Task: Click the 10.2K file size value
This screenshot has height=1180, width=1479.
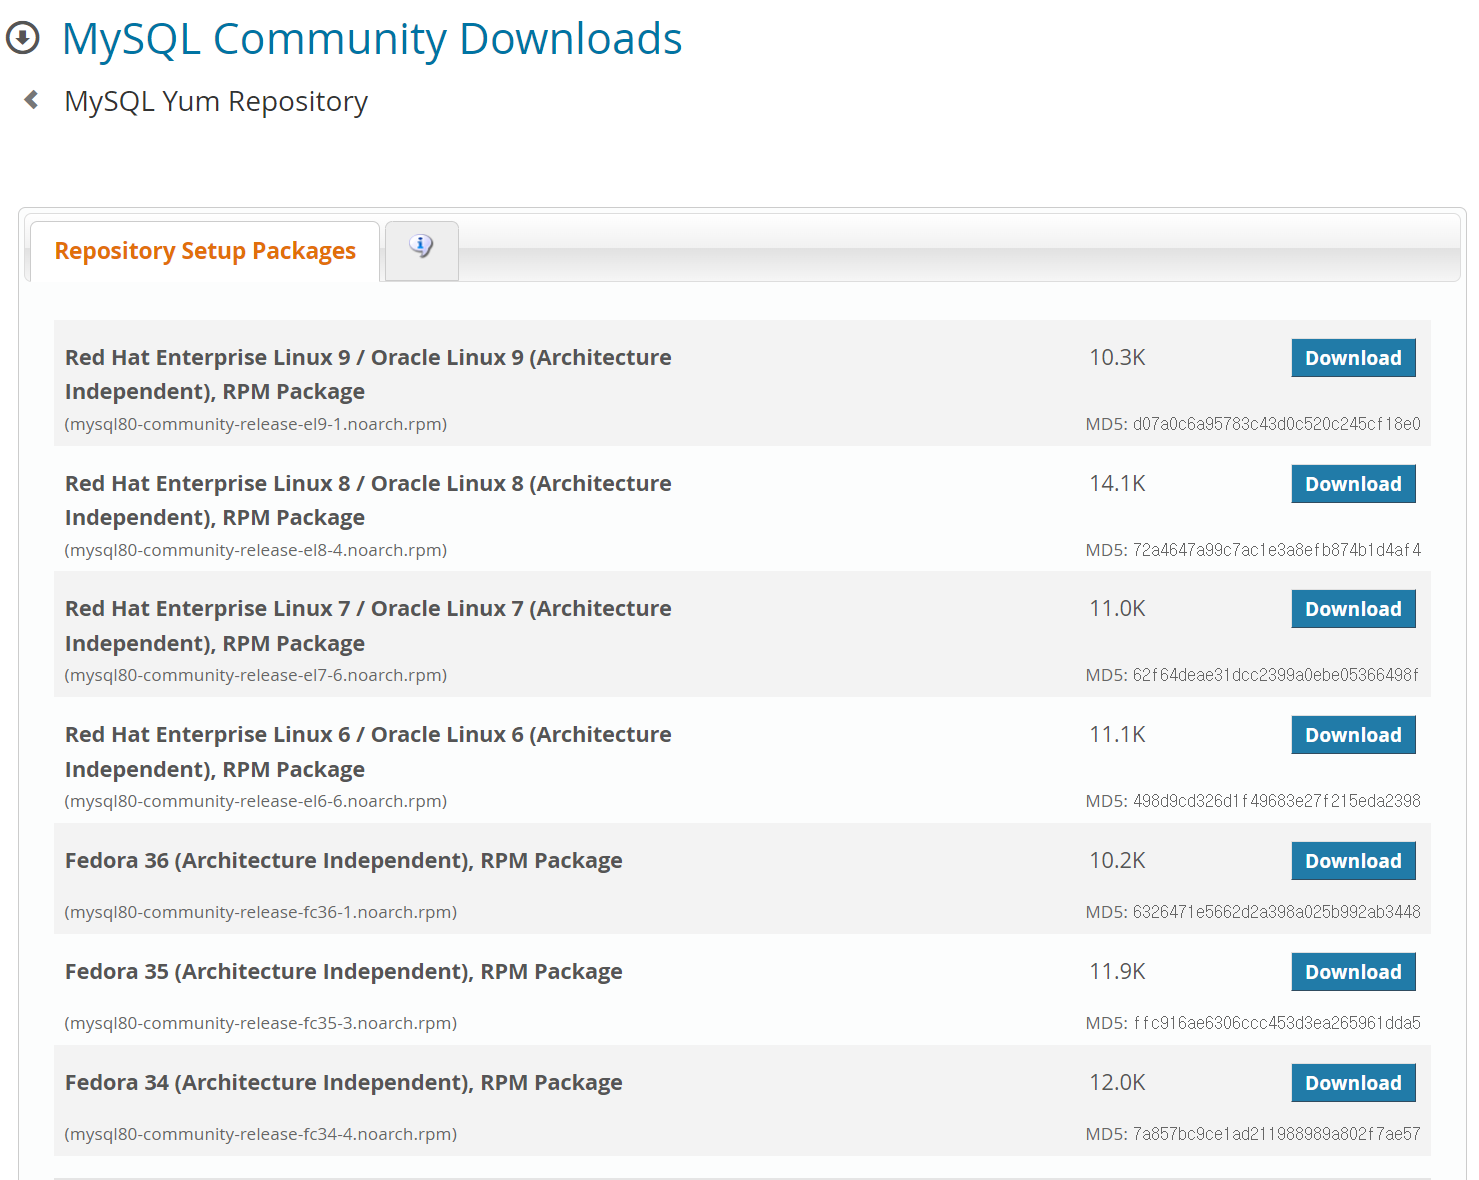Action: tap(1117, 861)
